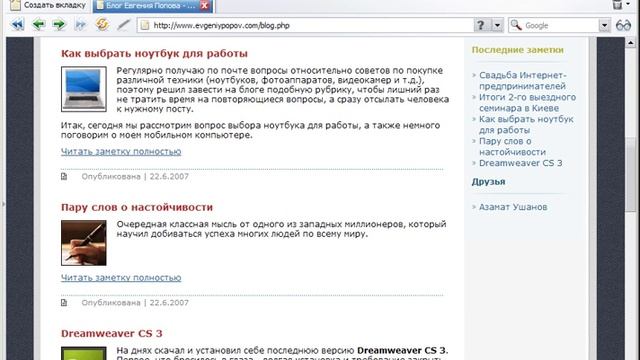This screenshot has width=640, height=360.
Task: Click the date text 22.6.2007 under the laptop post
Action: point(169,177)
